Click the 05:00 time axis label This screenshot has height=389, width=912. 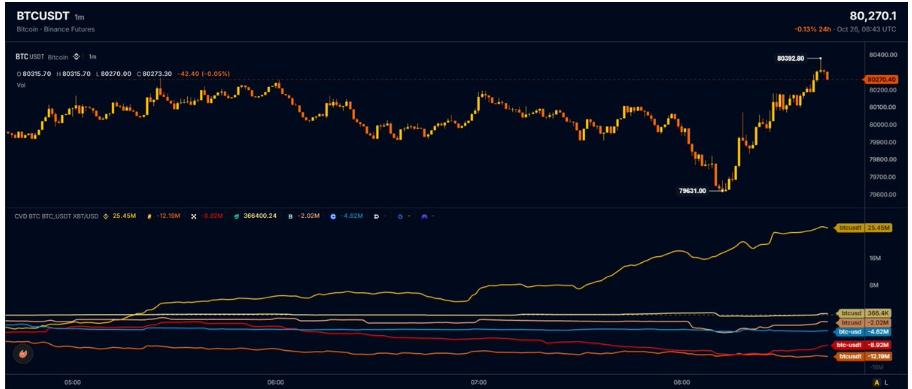73,383
